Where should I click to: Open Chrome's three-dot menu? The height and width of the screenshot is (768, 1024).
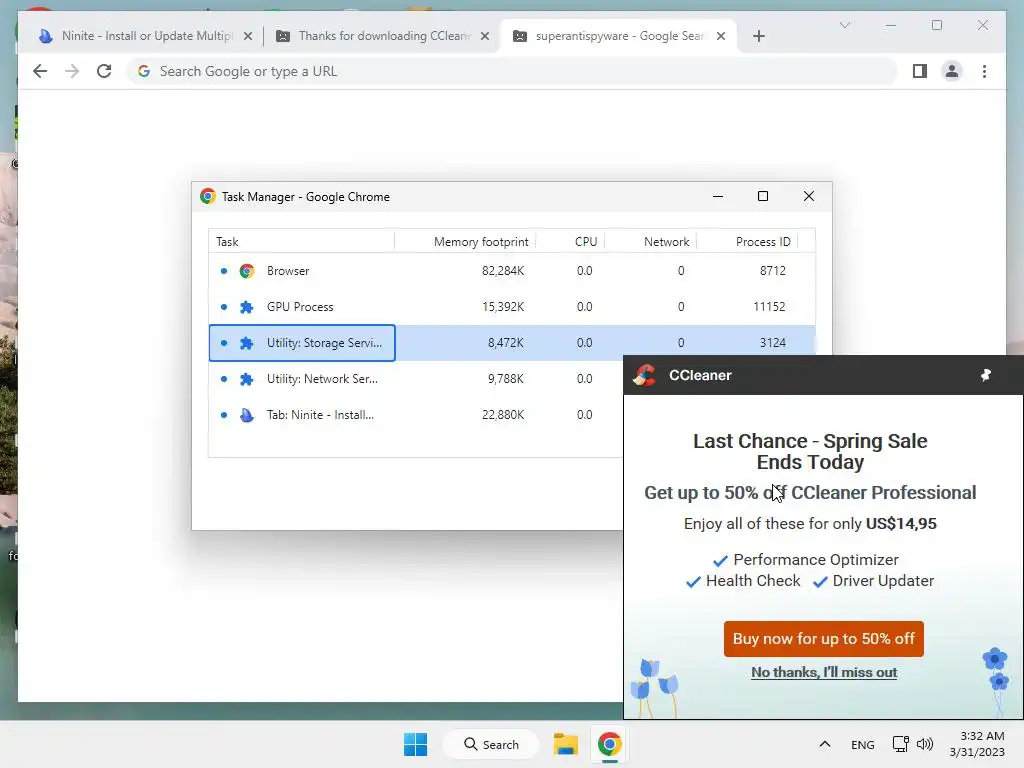984,71
